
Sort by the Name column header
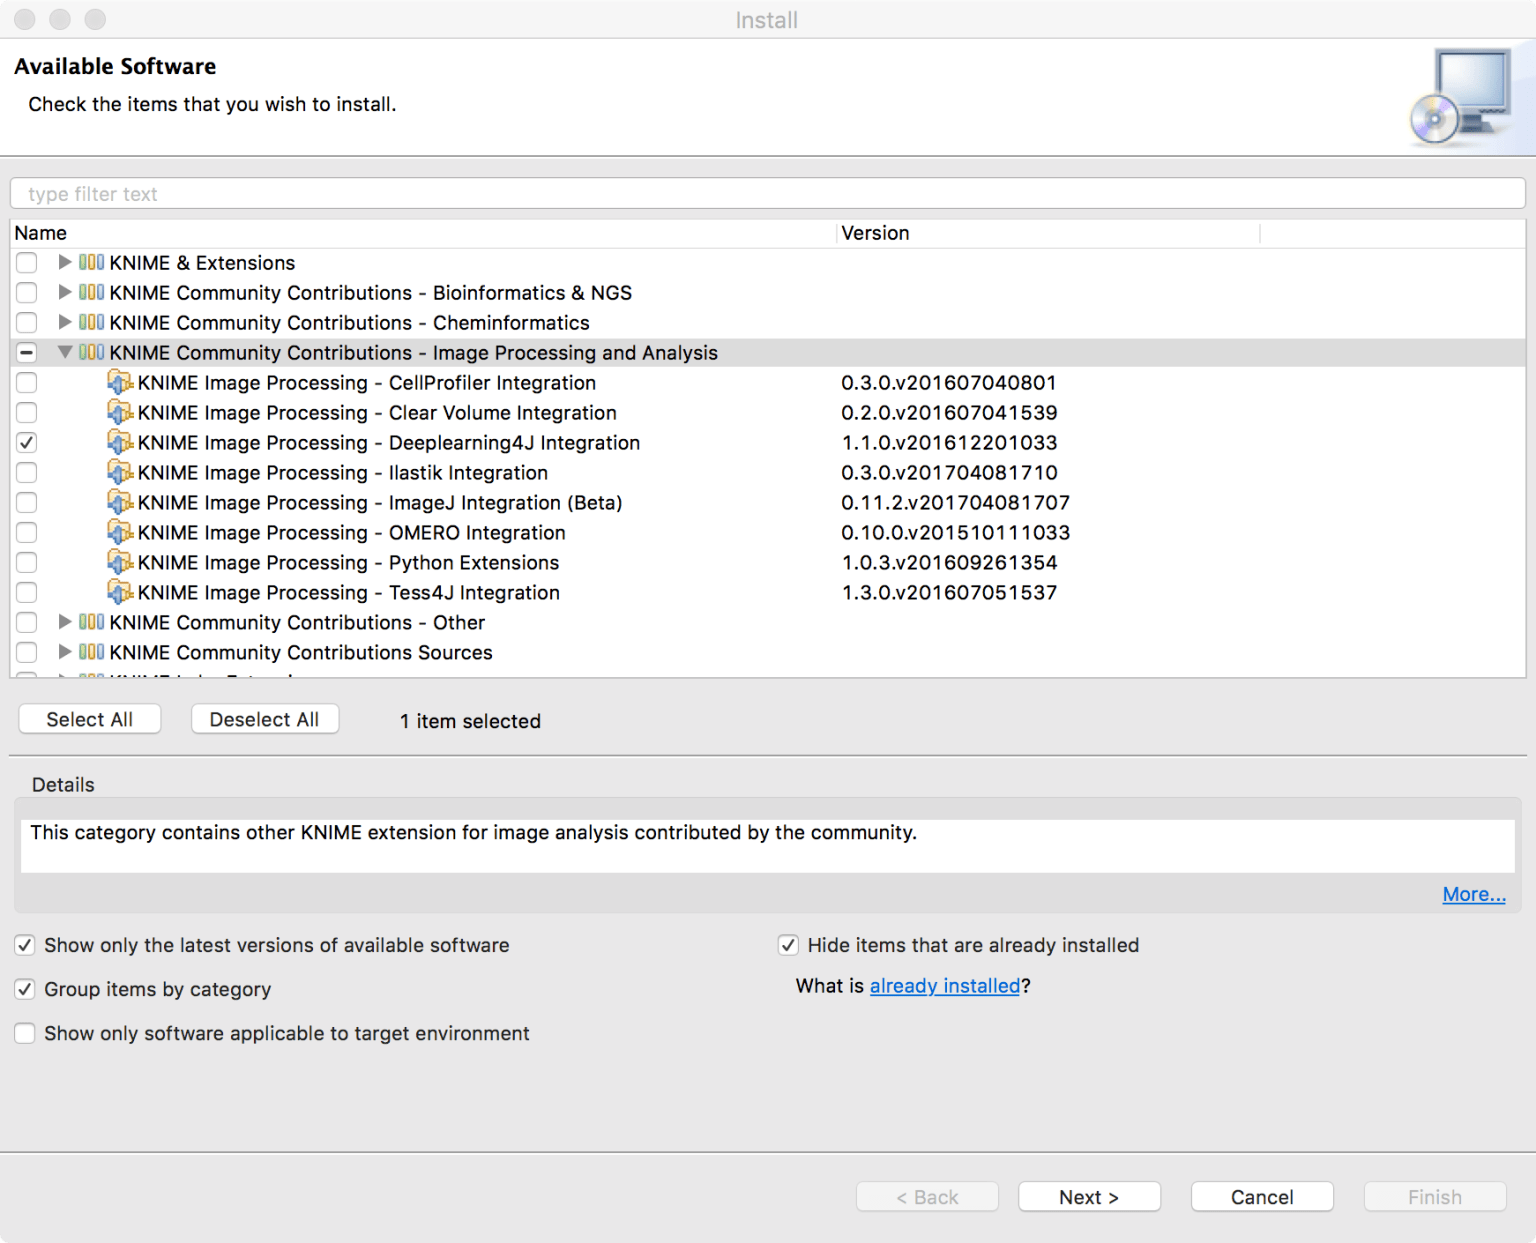coord(423,233)
